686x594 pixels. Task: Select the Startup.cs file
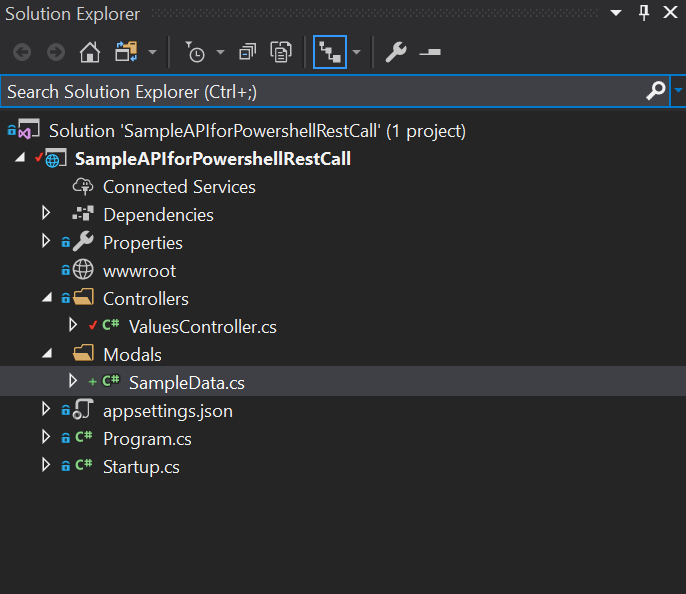(x=141, y=467)
